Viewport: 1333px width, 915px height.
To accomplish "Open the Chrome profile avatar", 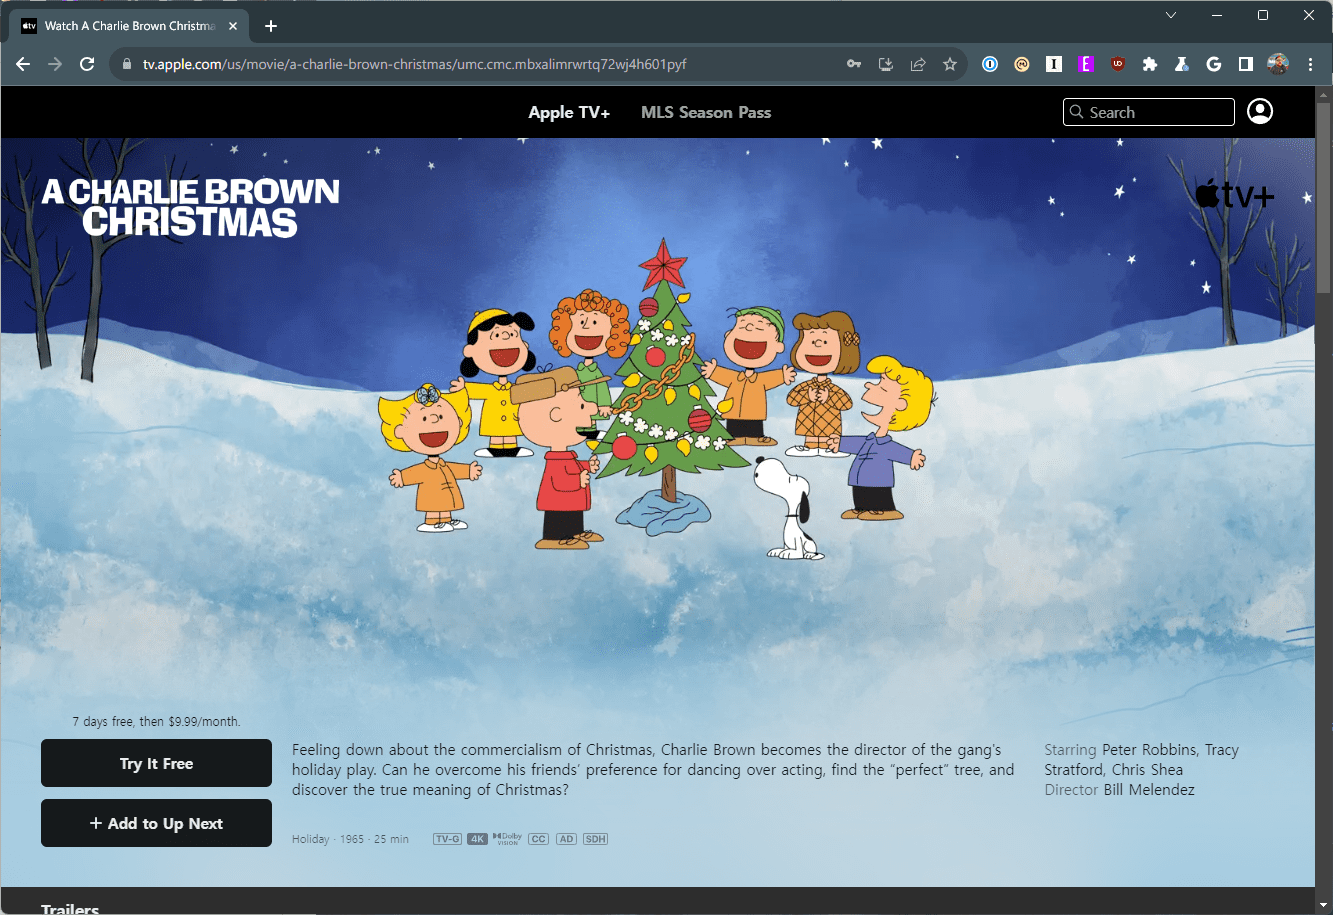I will (1278, 64).
